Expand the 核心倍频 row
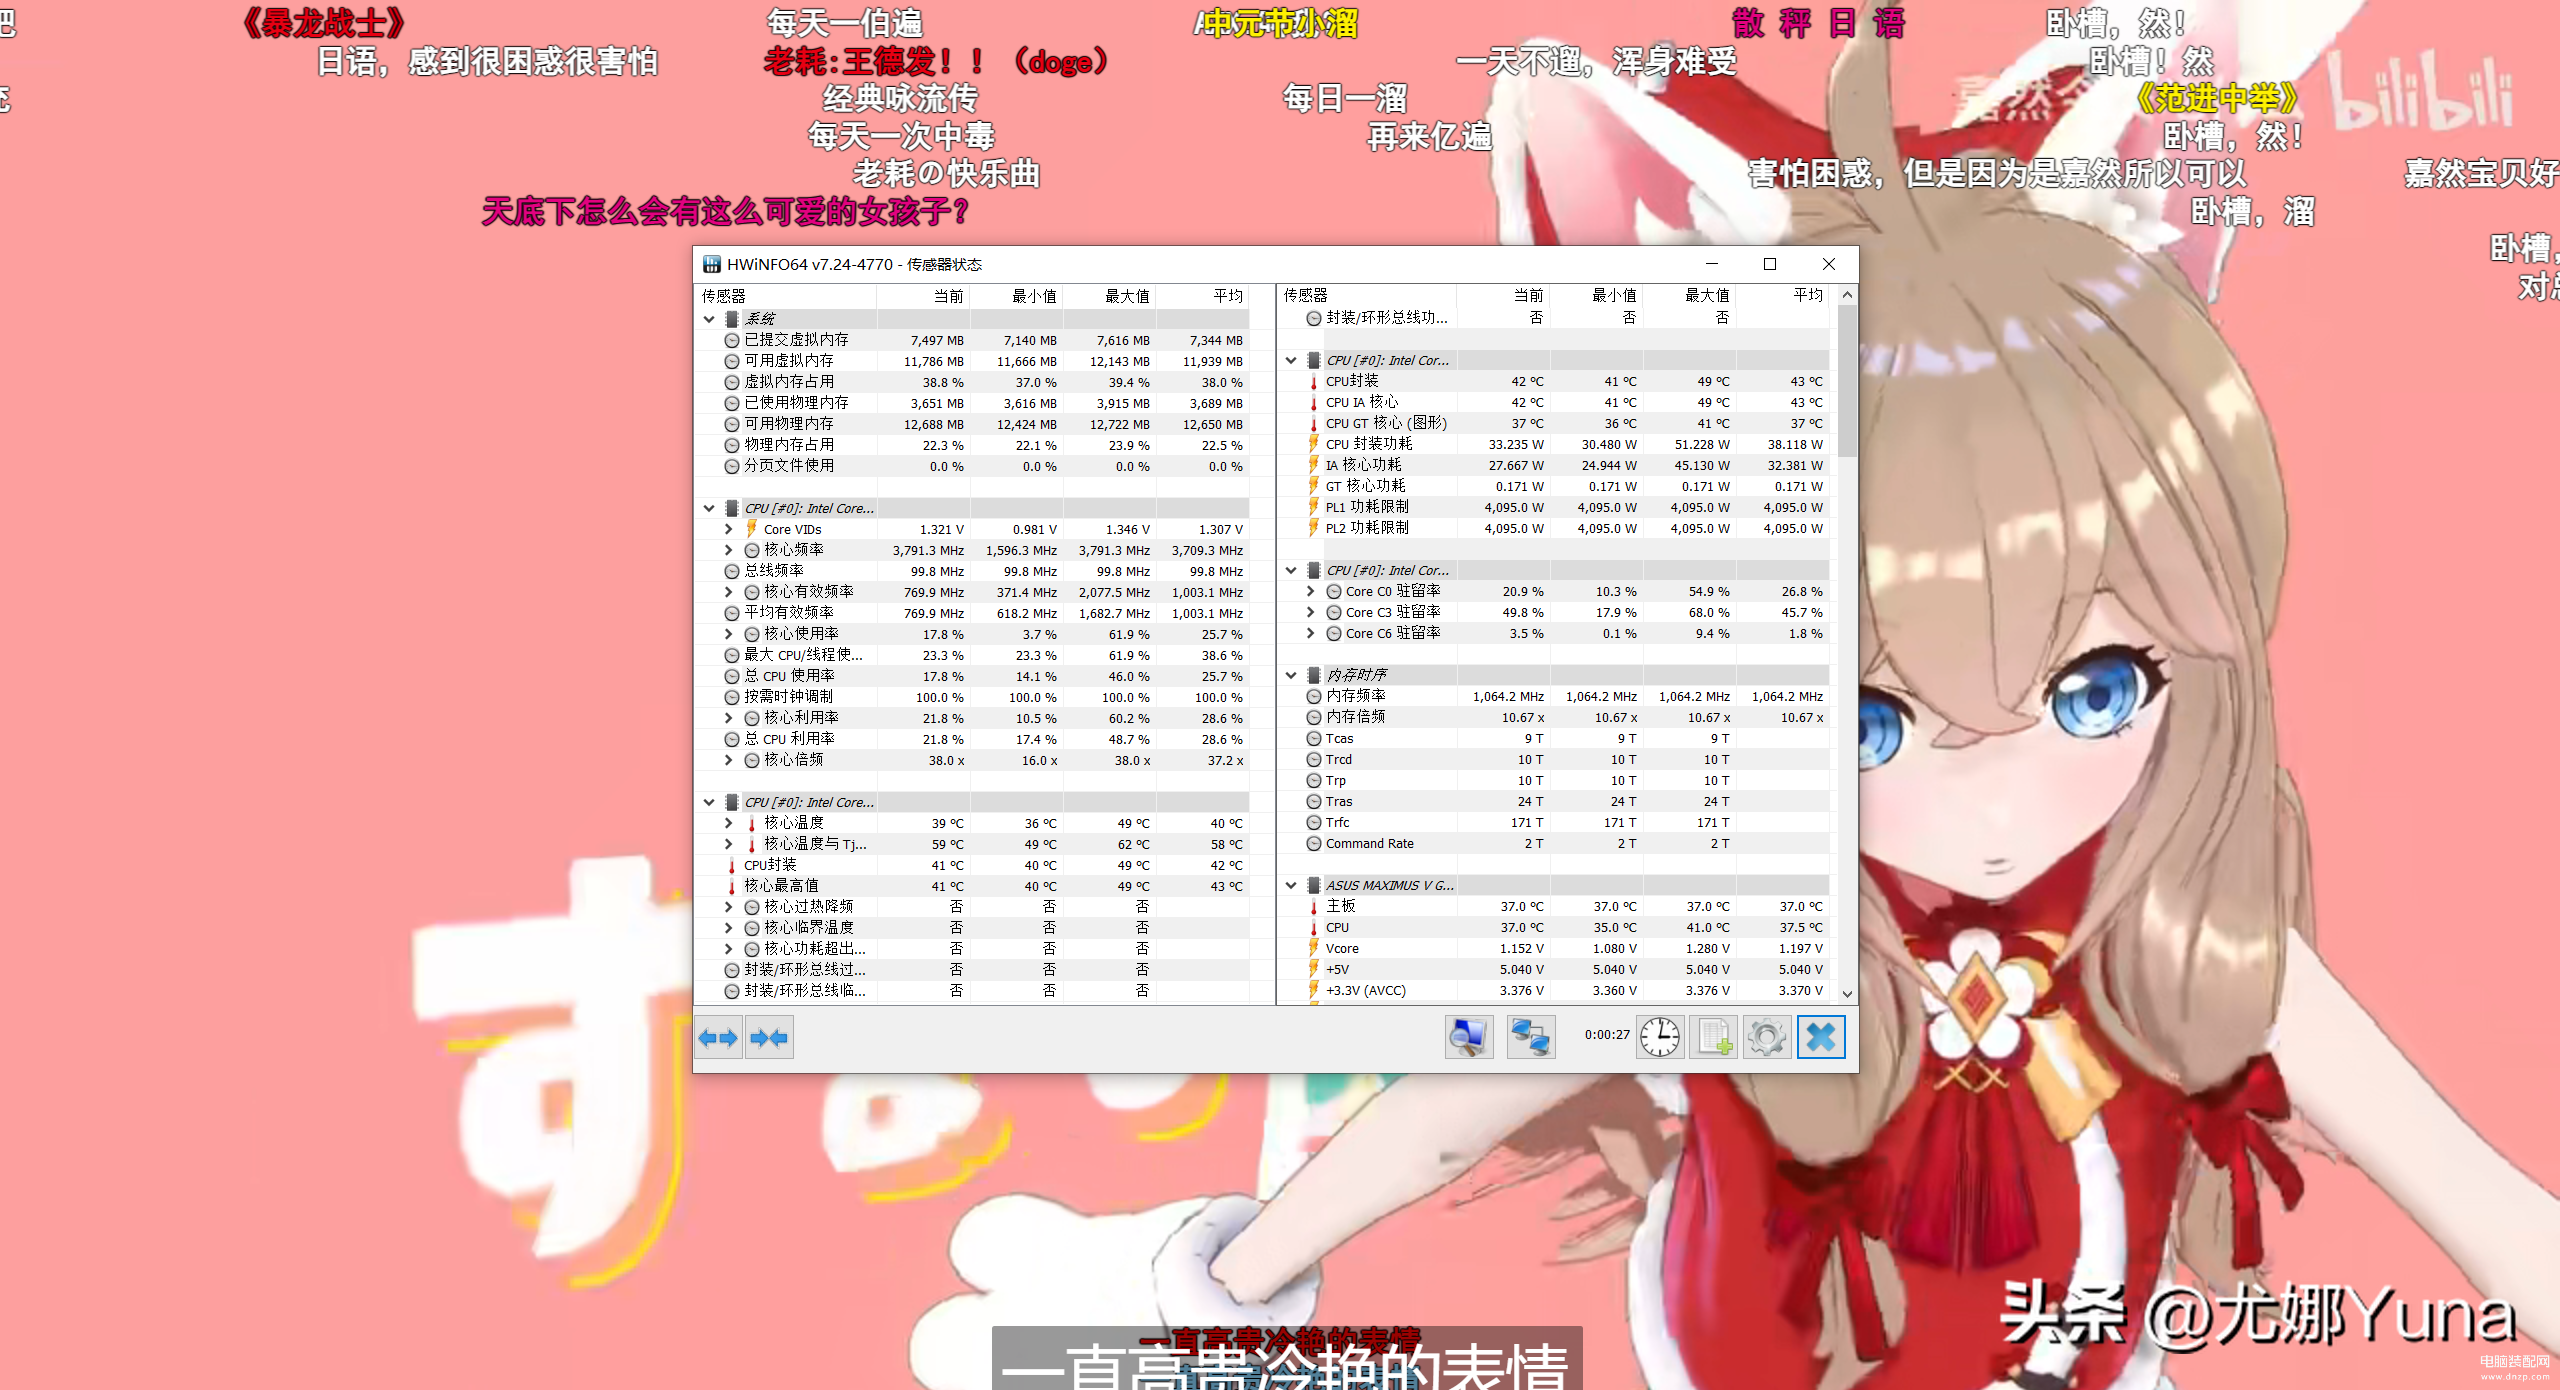The height and width of the screenshot is (1390, 2560). click(729, 760)
